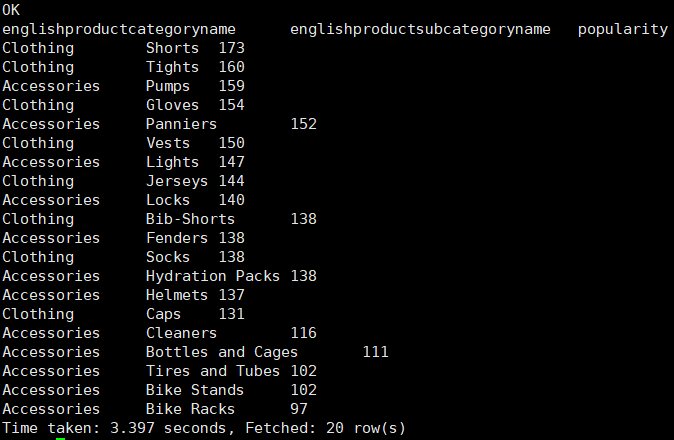
Task: Click the value 173 for Shorts
Action: click(232, 48)
